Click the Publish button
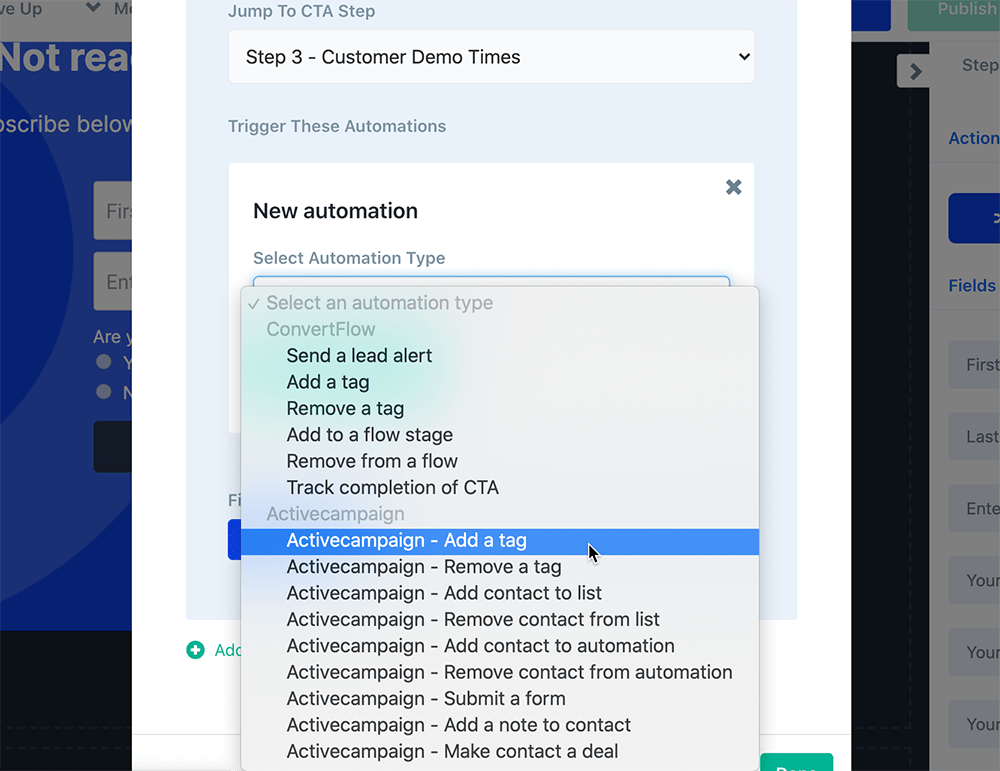Viewport: 1000px width, 771px height. tap(954, 13)
